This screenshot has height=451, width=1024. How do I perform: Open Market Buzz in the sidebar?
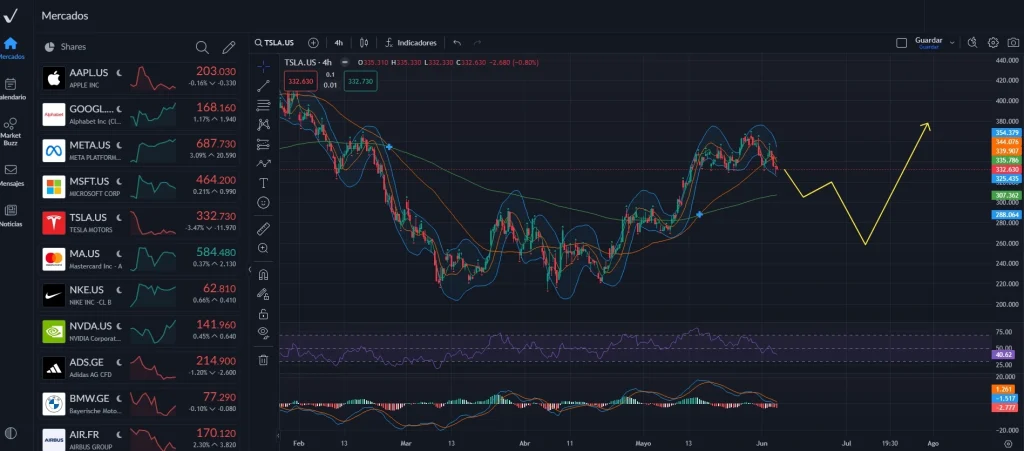10,132
